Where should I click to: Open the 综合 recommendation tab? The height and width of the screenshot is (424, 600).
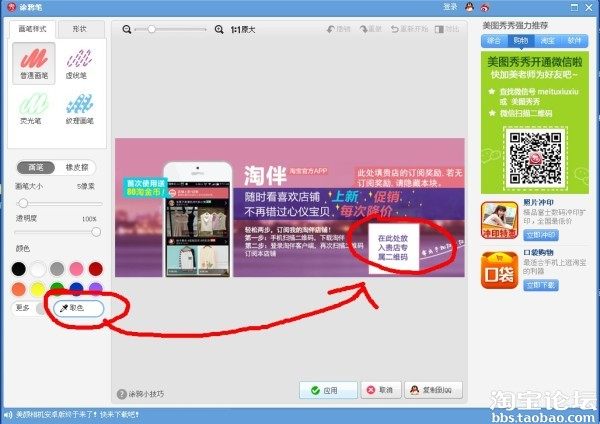[494, 41]
